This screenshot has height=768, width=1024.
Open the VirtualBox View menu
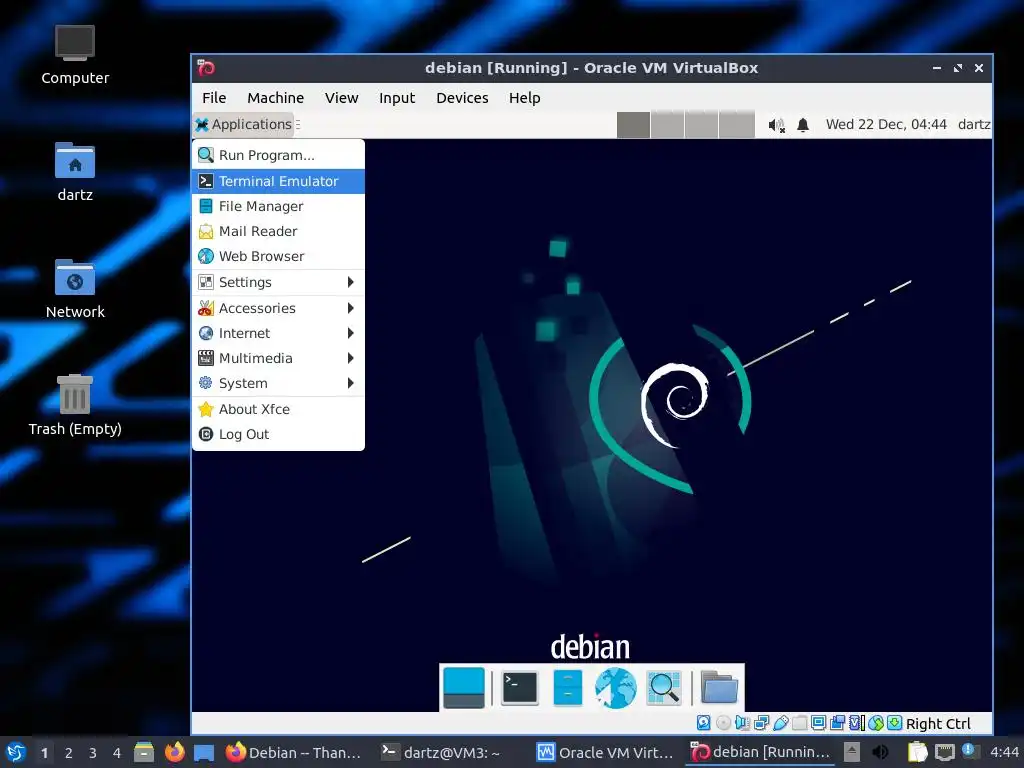(x=342, y=98)
